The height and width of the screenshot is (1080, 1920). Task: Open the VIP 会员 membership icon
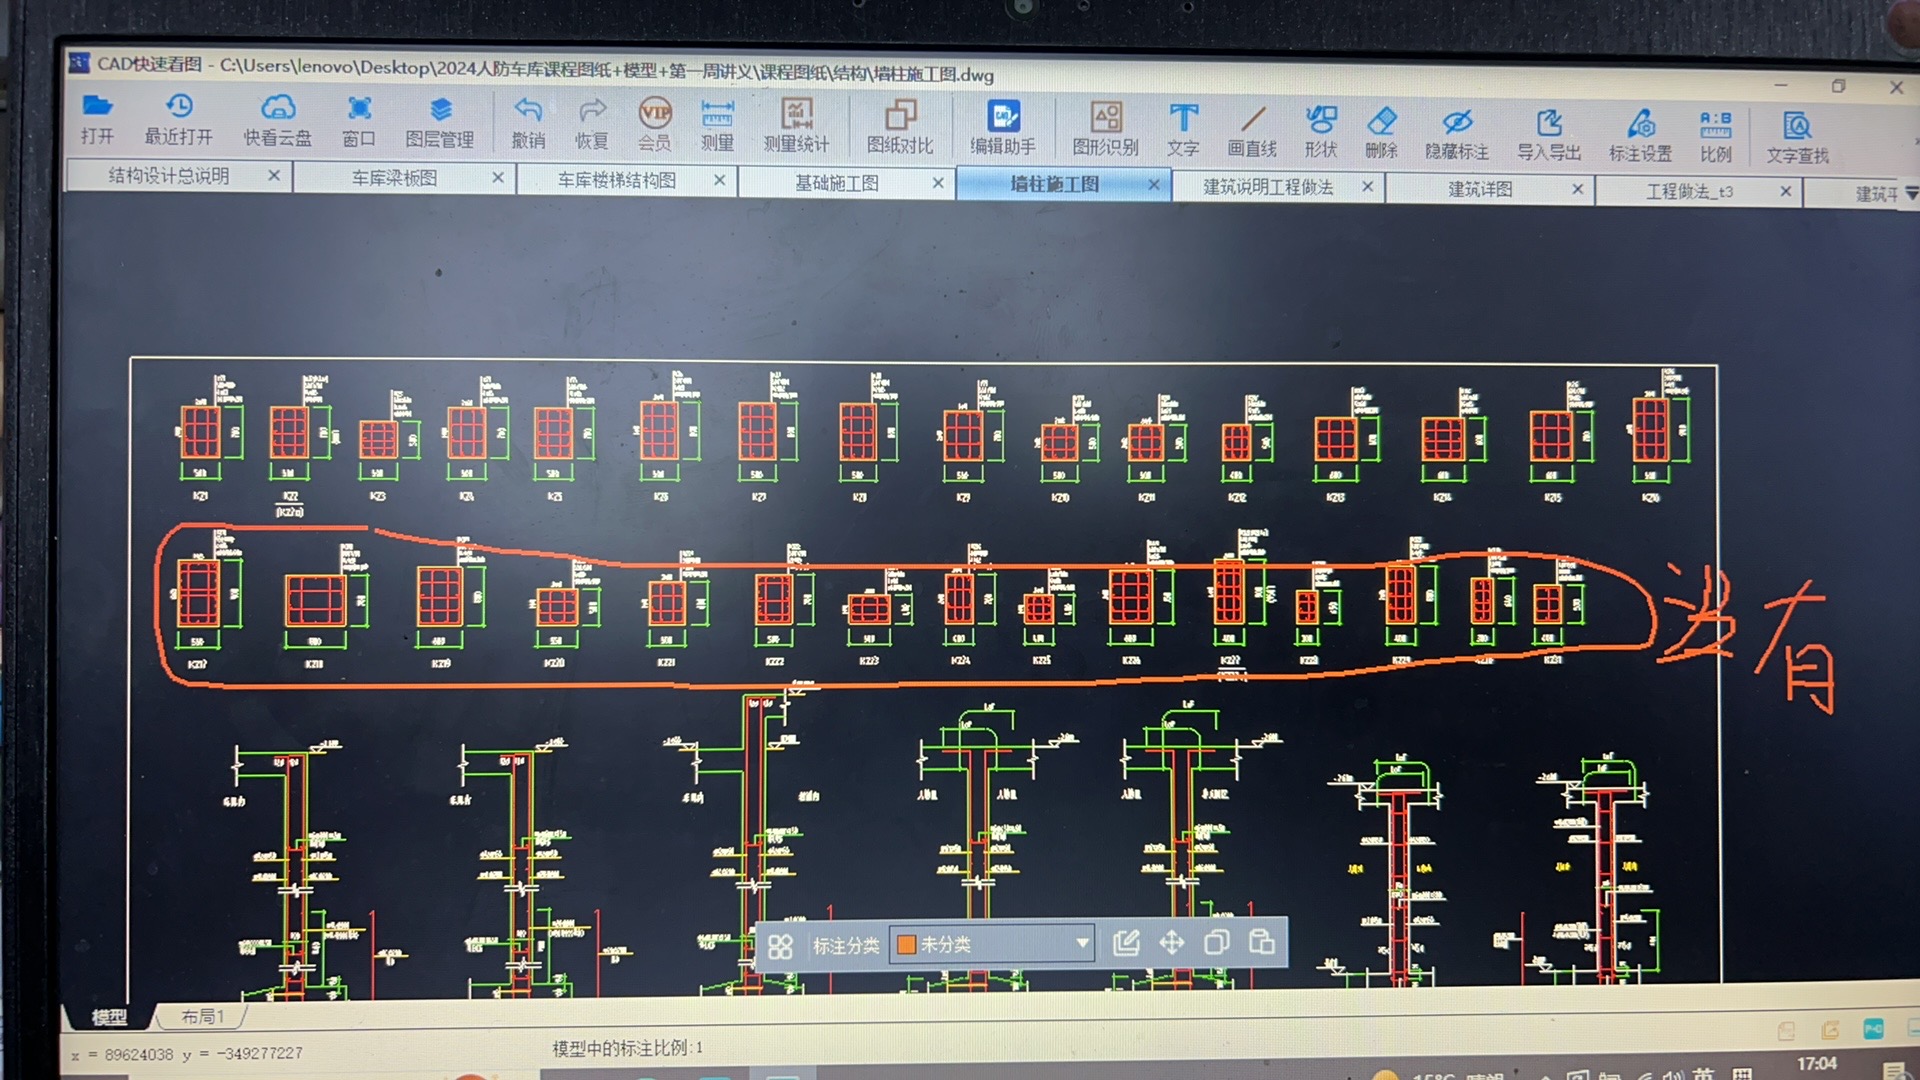[x=655, y=126]
